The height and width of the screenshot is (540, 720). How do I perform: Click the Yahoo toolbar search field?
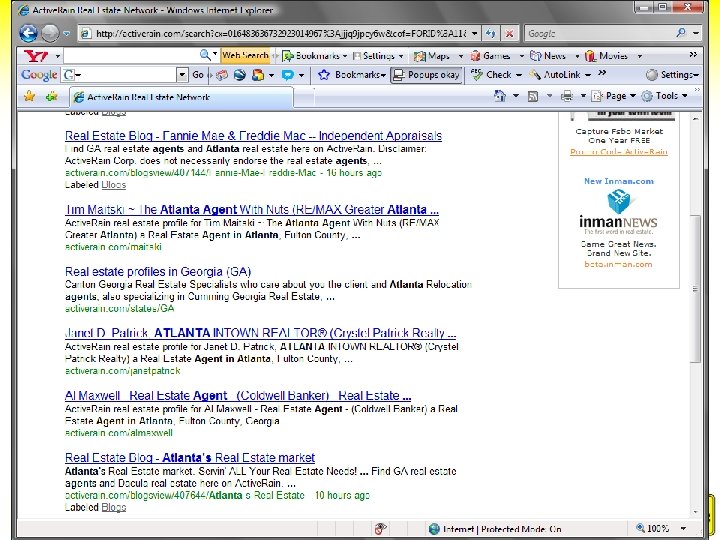[x=131, y=56]
